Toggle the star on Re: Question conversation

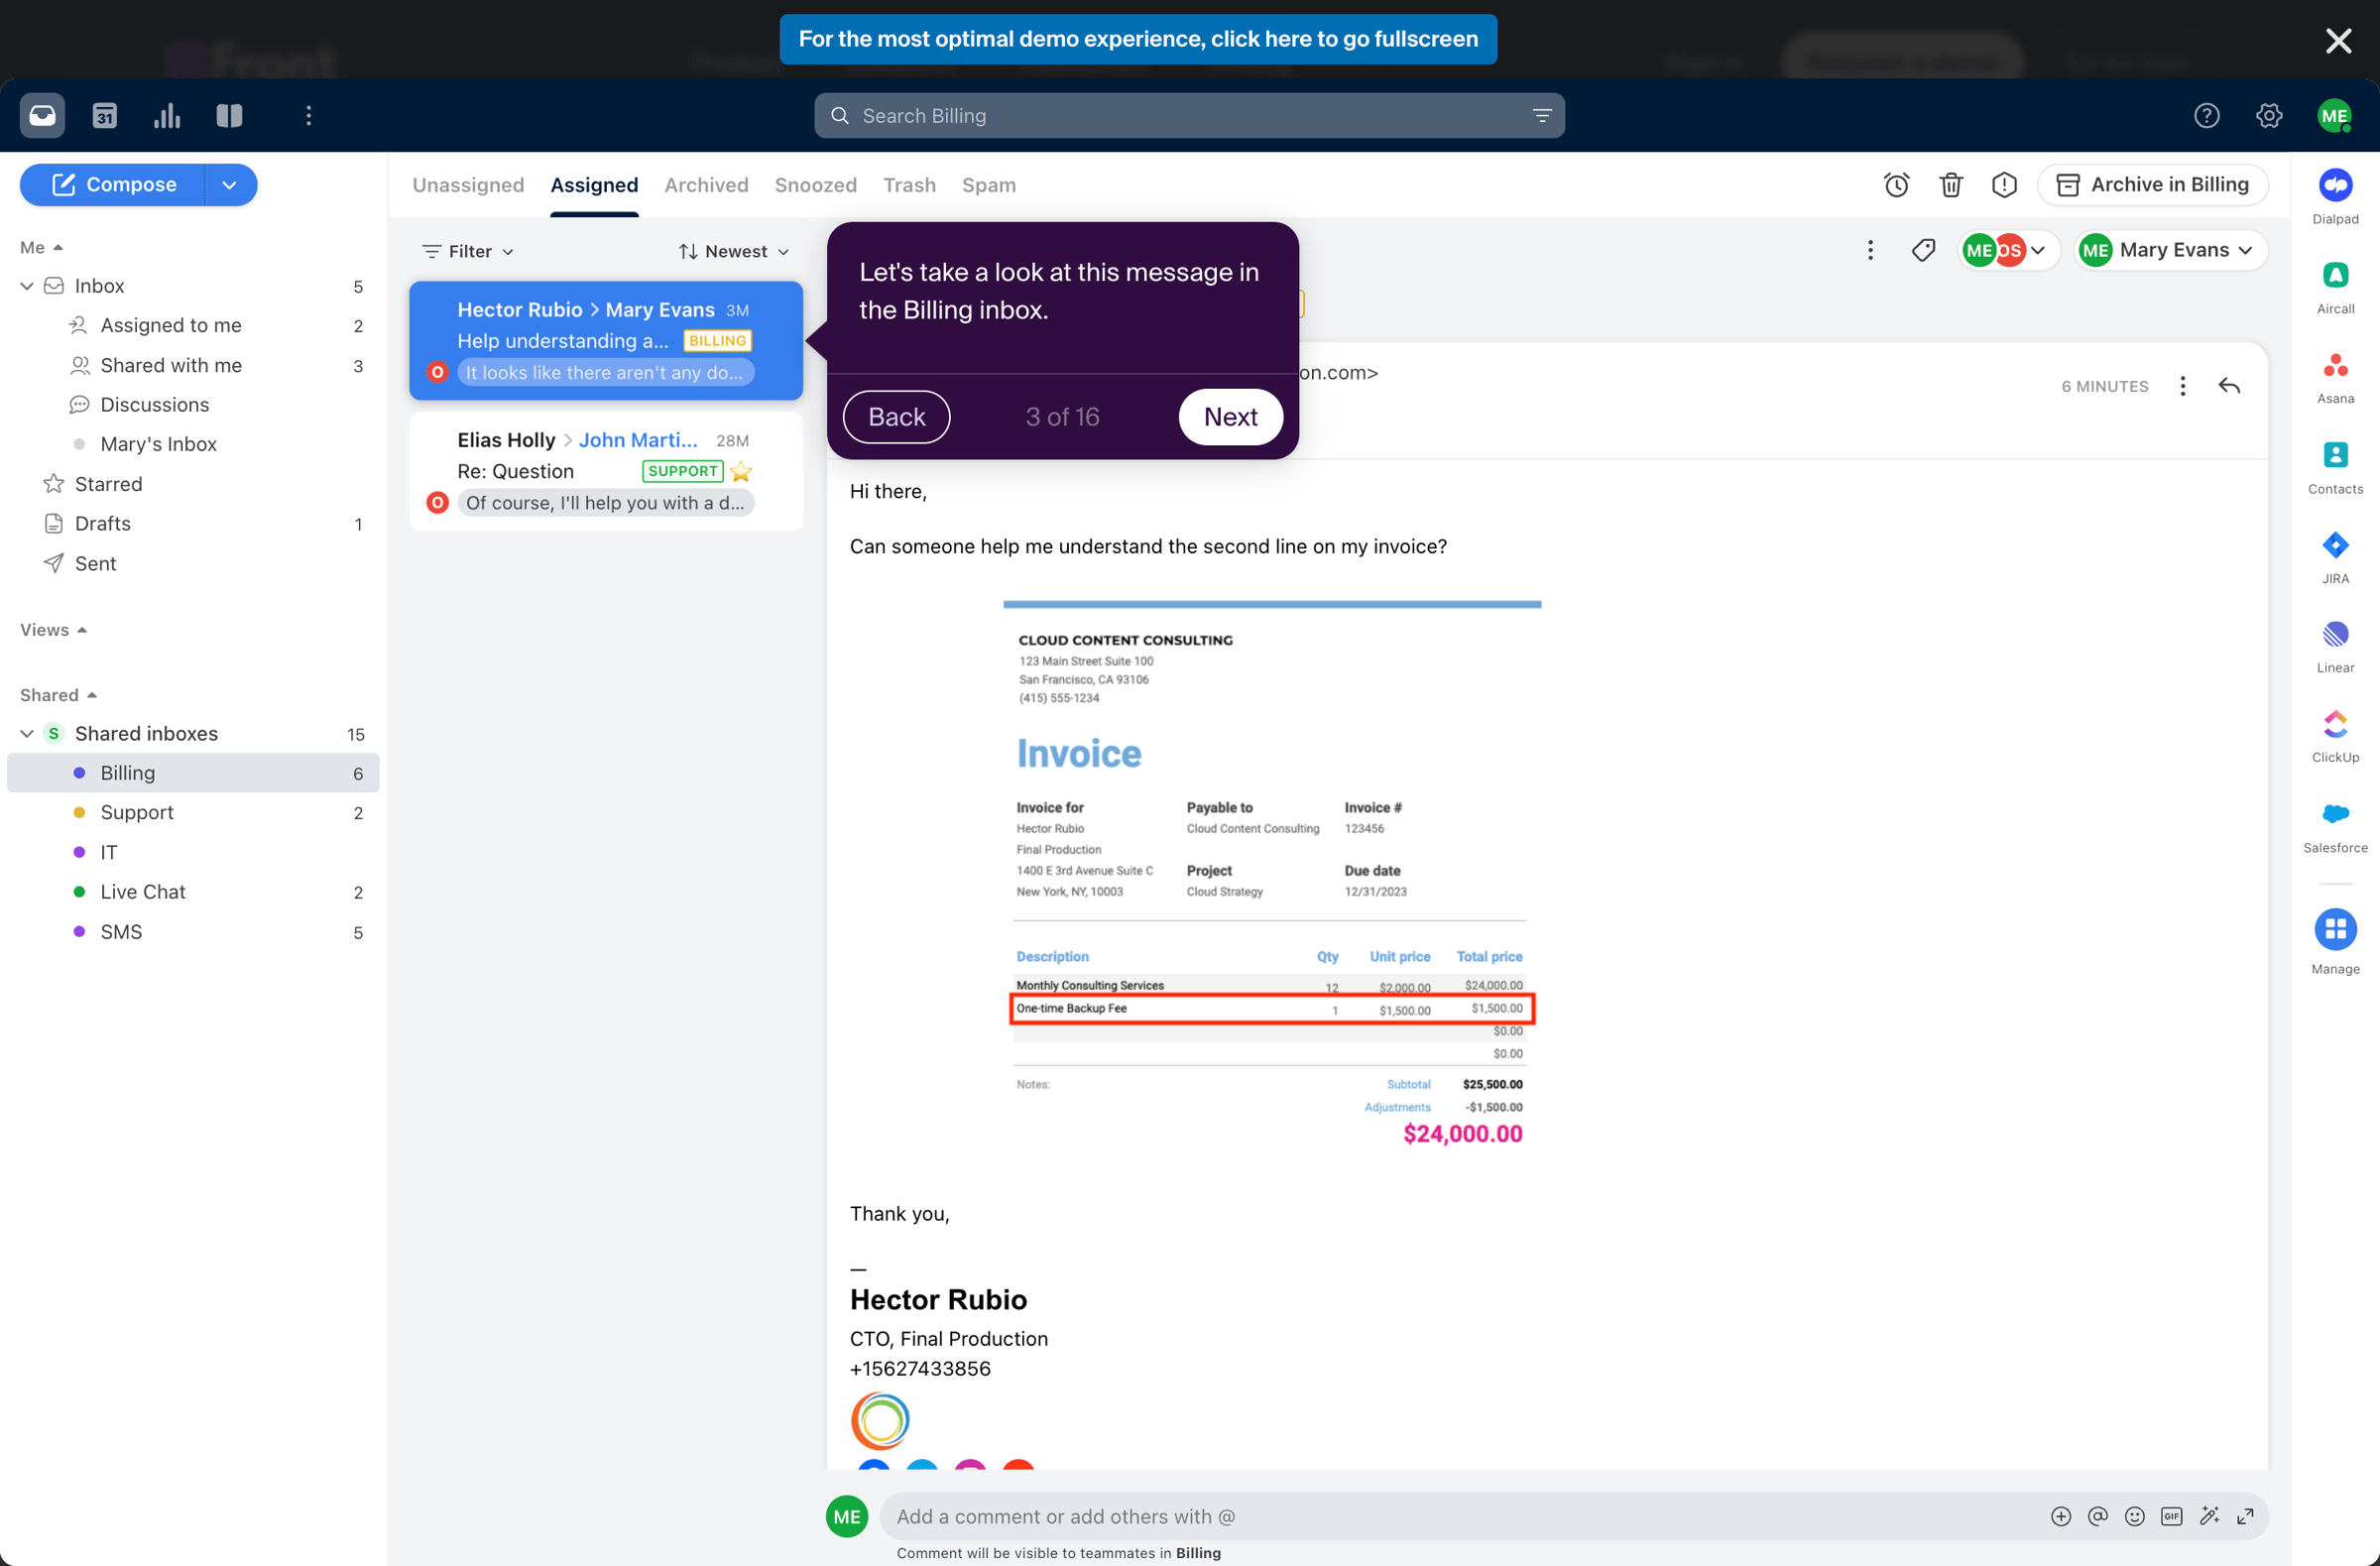(740, 471)
